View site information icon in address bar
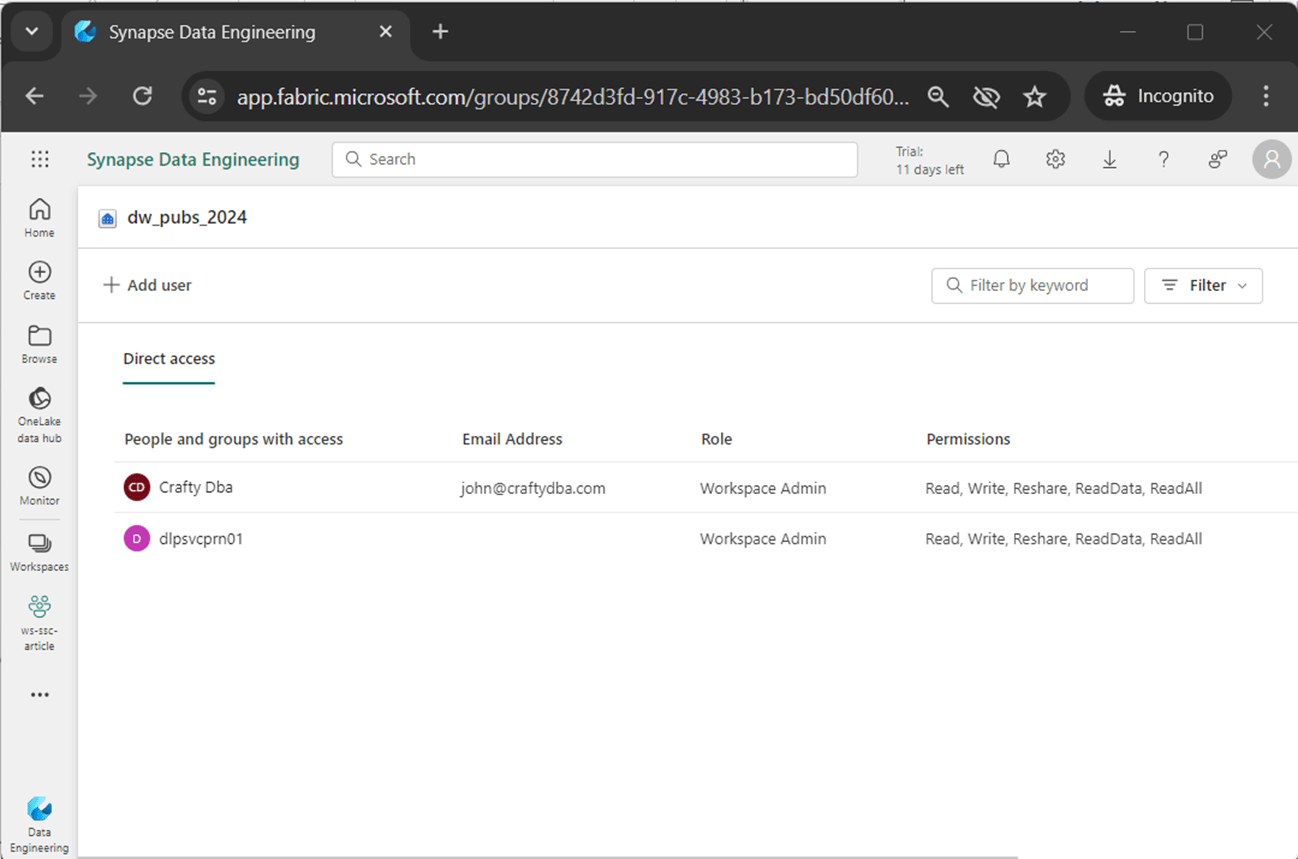 click(207, 96)
